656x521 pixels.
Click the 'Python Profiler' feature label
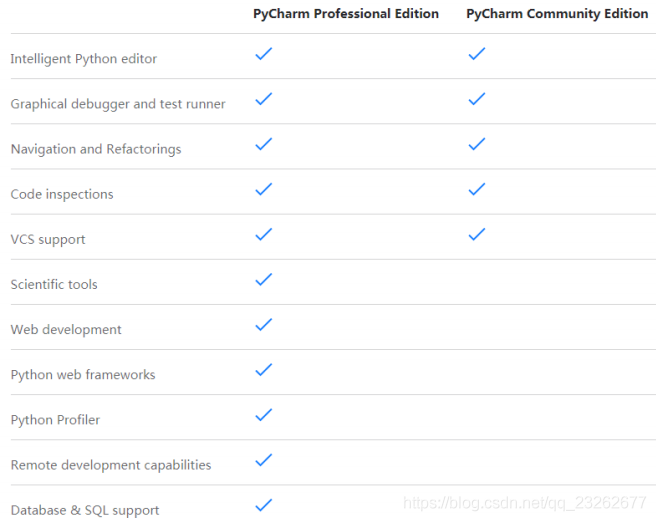point(55,420)
